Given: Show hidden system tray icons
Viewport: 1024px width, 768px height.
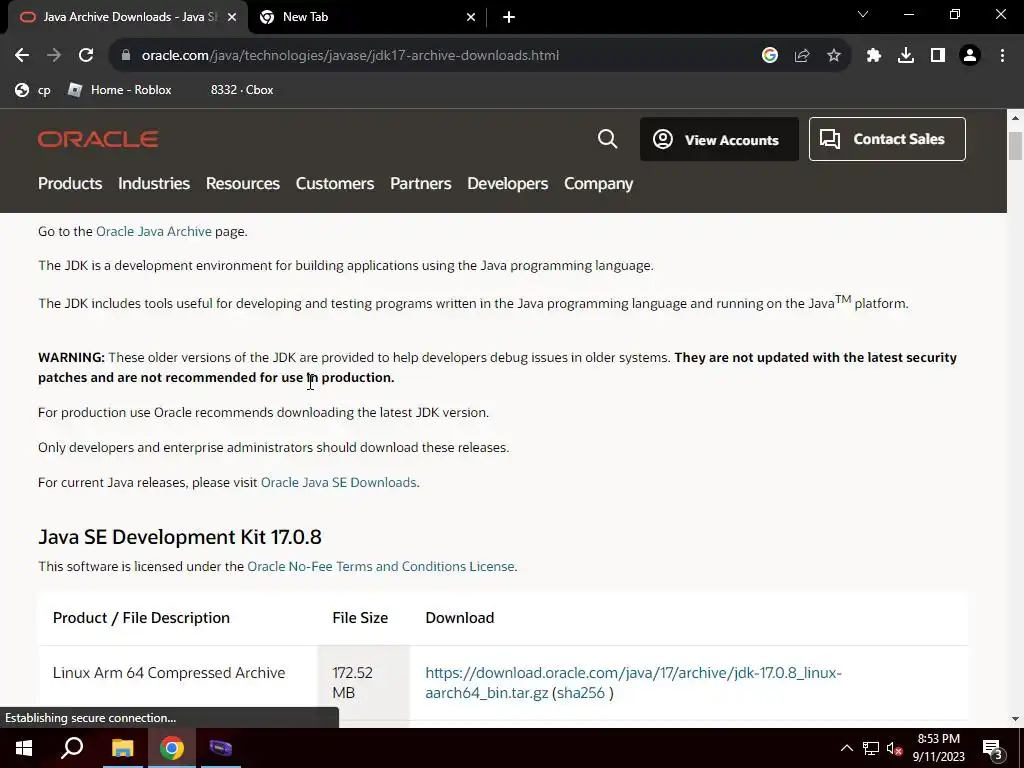Looking at the screenshot, I should 846,748.
